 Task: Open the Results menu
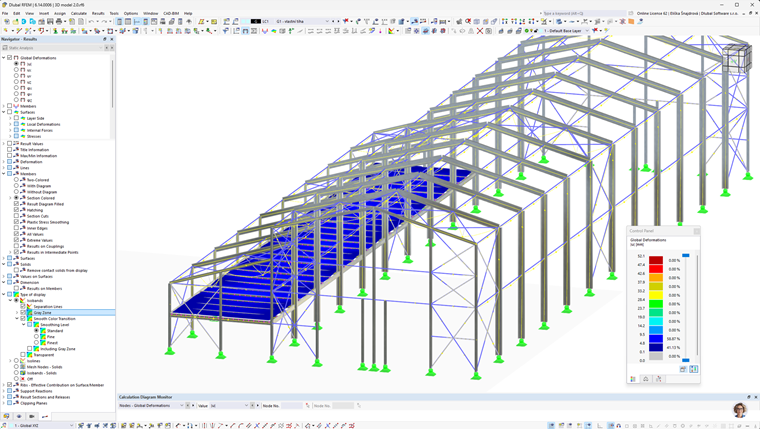click(98, 14)
